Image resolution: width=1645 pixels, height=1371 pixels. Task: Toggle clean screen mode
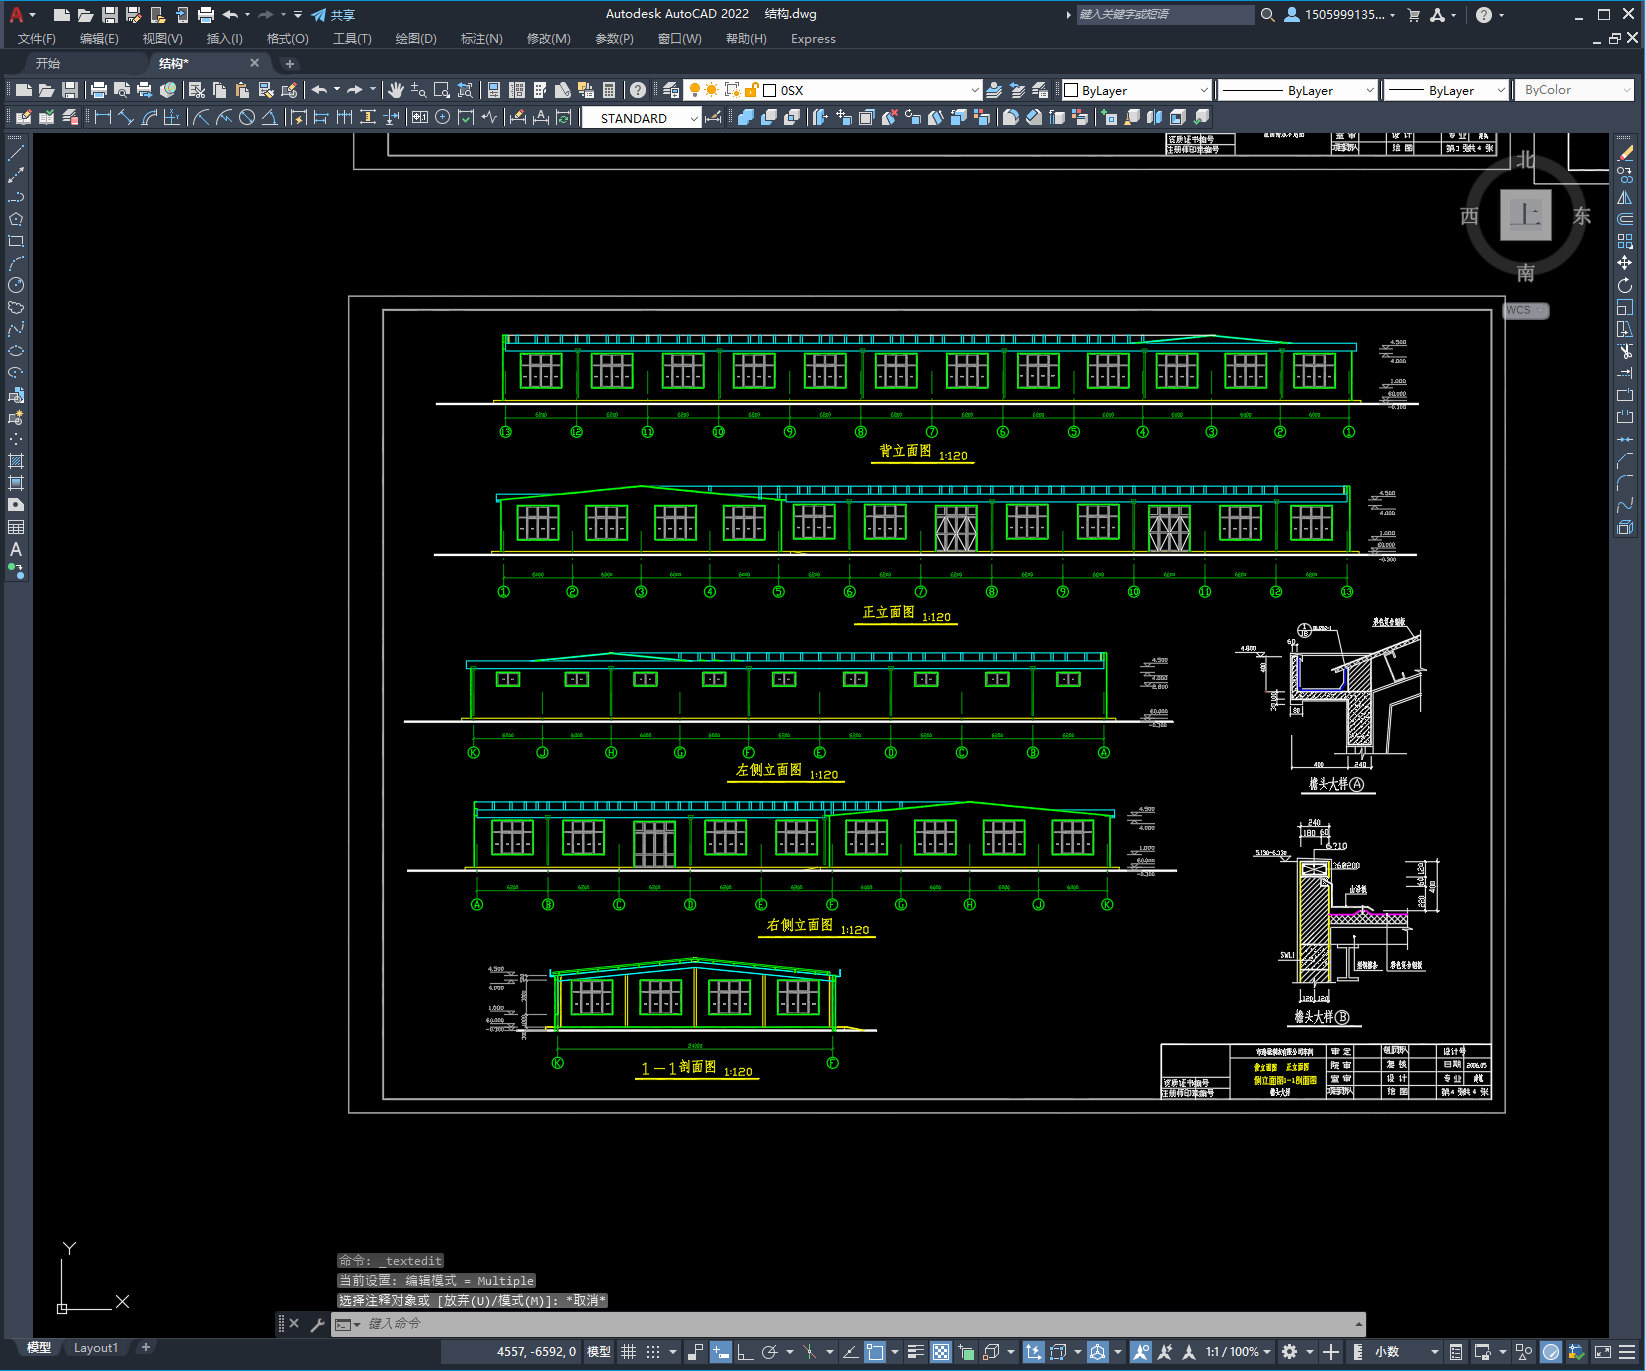click(1603, 1352)
